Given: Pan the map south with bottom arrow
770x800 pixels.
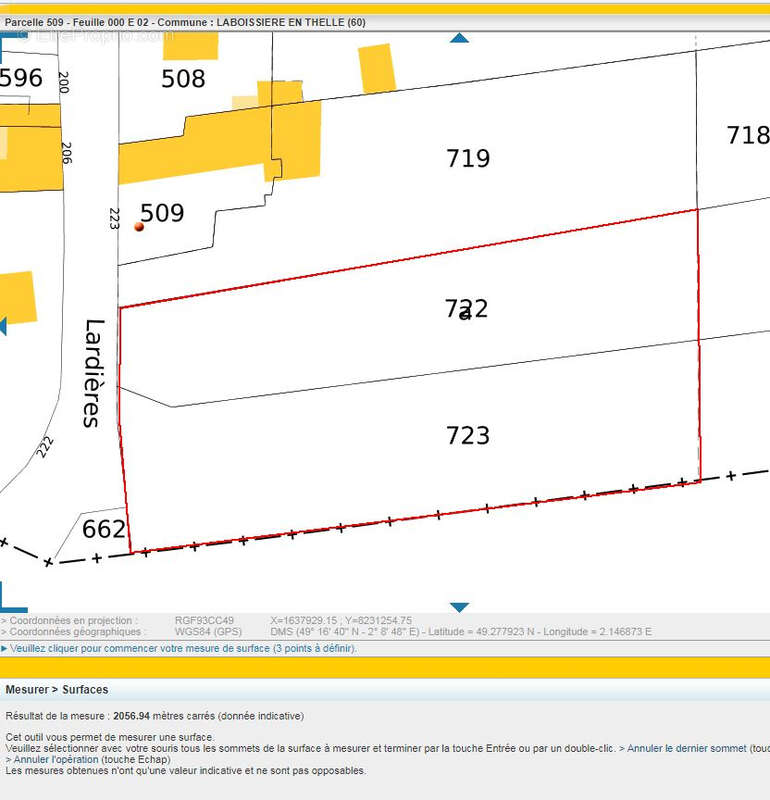Looking at the screenshot, I should (459, 607).
